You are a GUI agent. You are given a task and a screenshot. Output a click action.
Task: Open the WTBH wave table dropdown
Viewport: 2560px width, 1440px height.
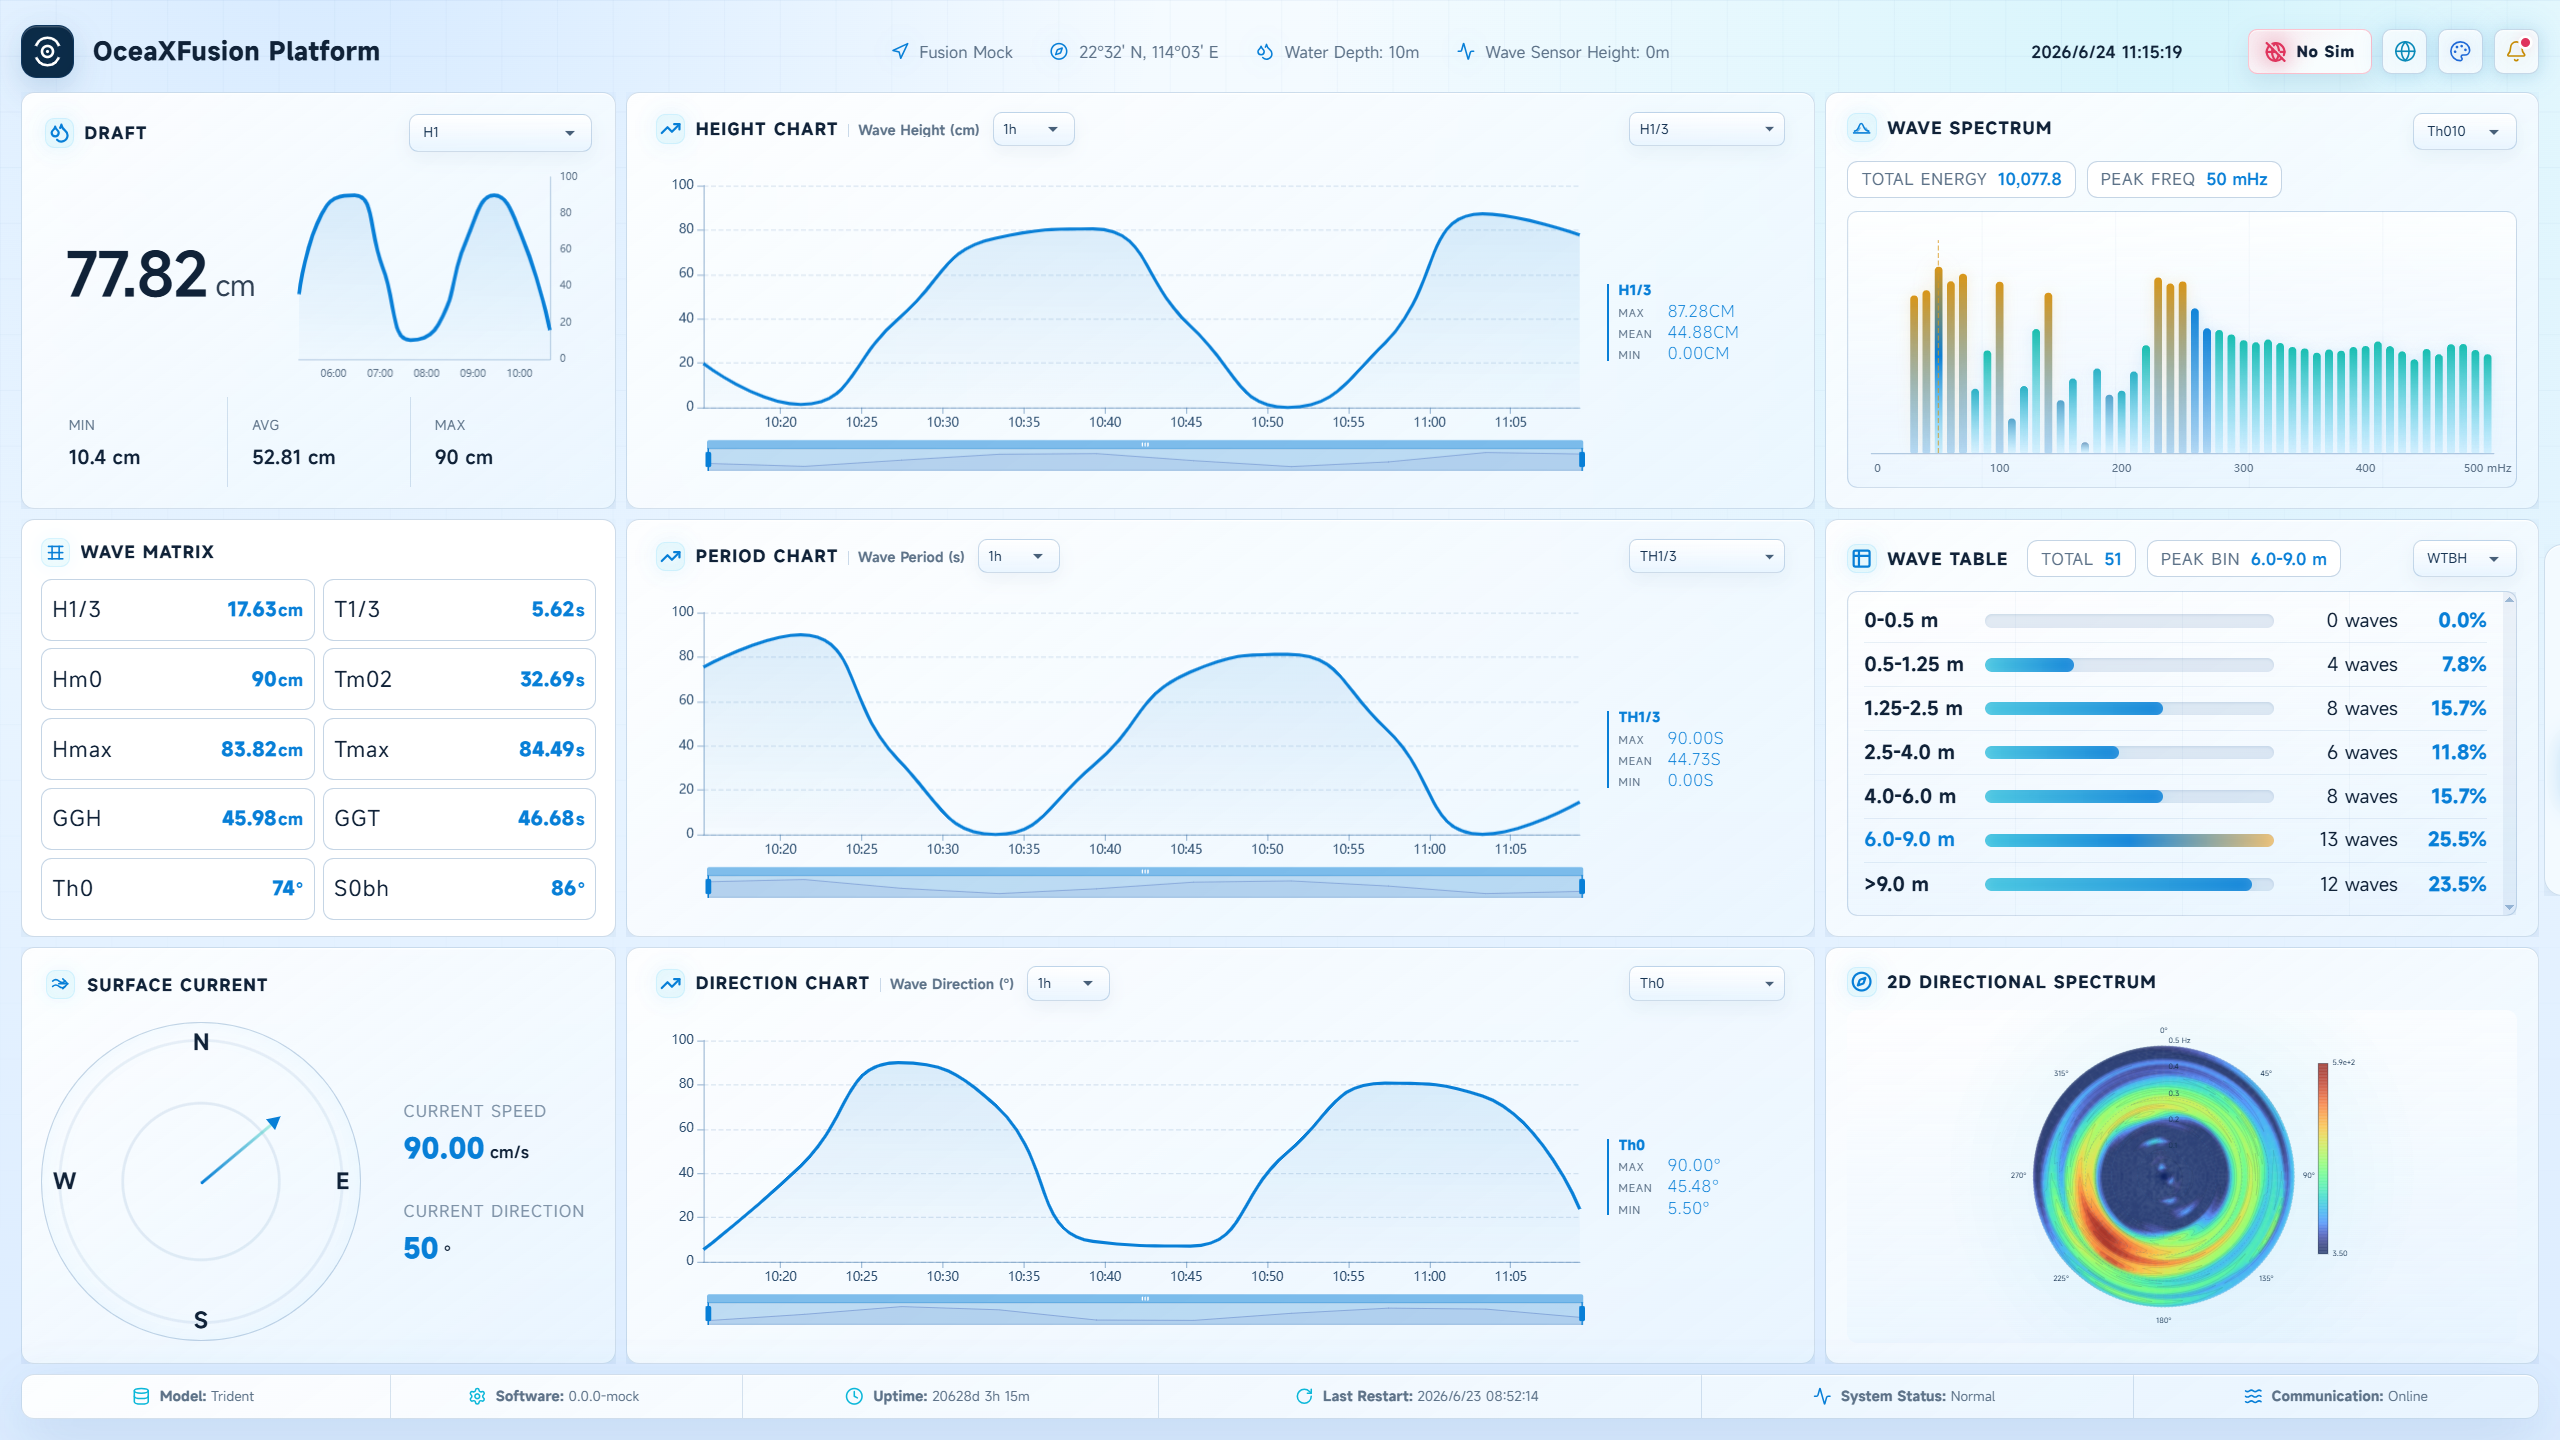[2464, 558]
